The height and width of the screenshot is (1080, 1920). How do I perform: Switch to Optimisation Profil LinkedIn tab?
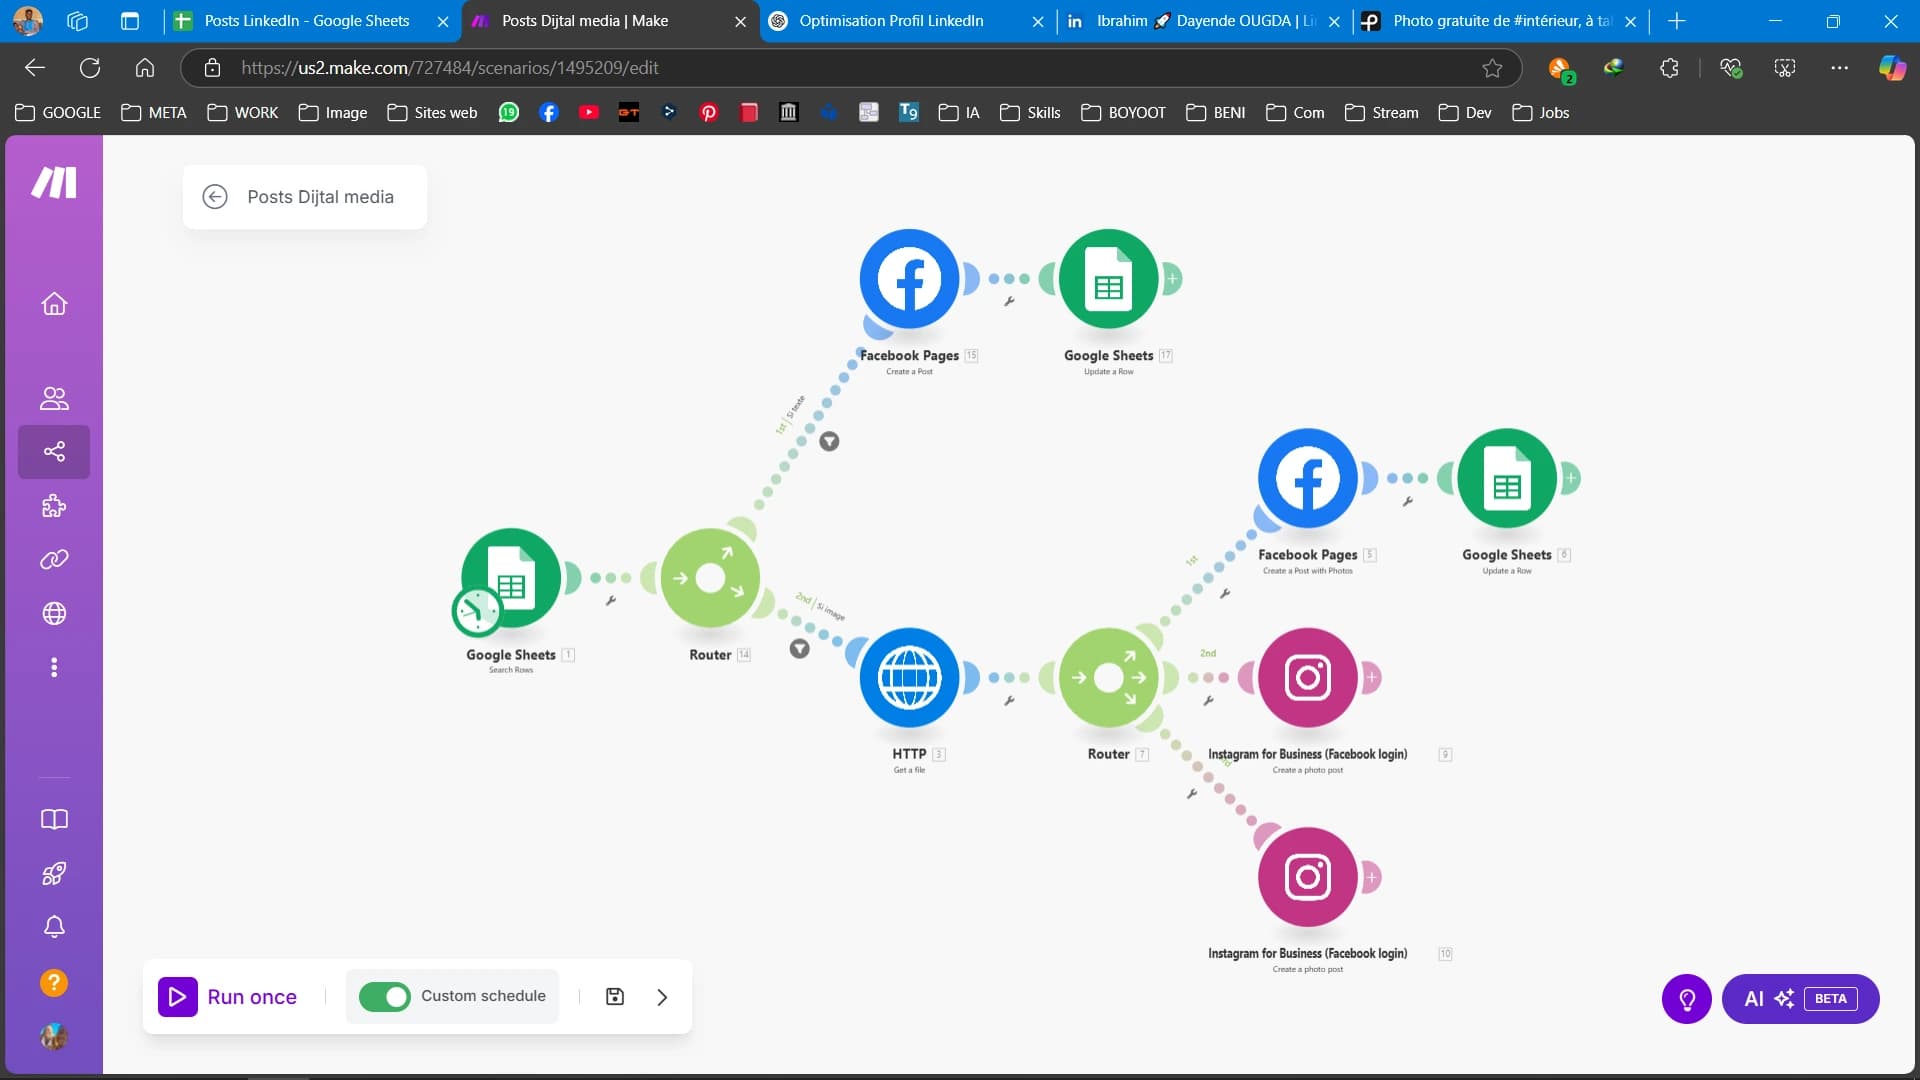891,21
